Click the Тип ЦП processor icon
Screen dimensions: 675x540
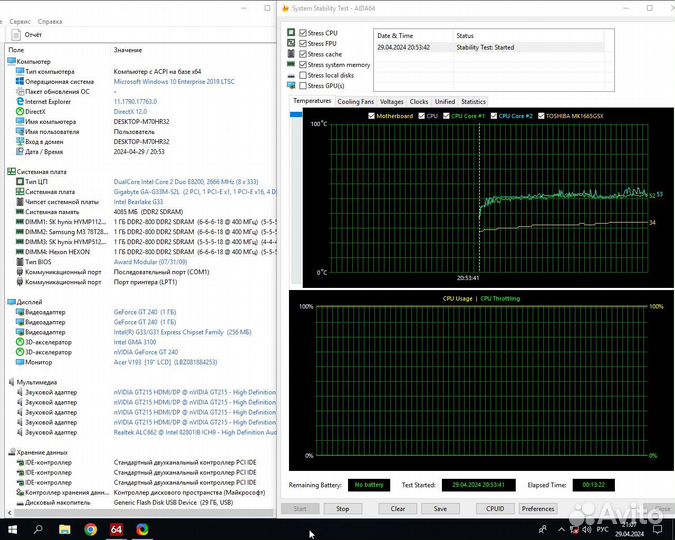pyautogui.click(x=20, y=182)
